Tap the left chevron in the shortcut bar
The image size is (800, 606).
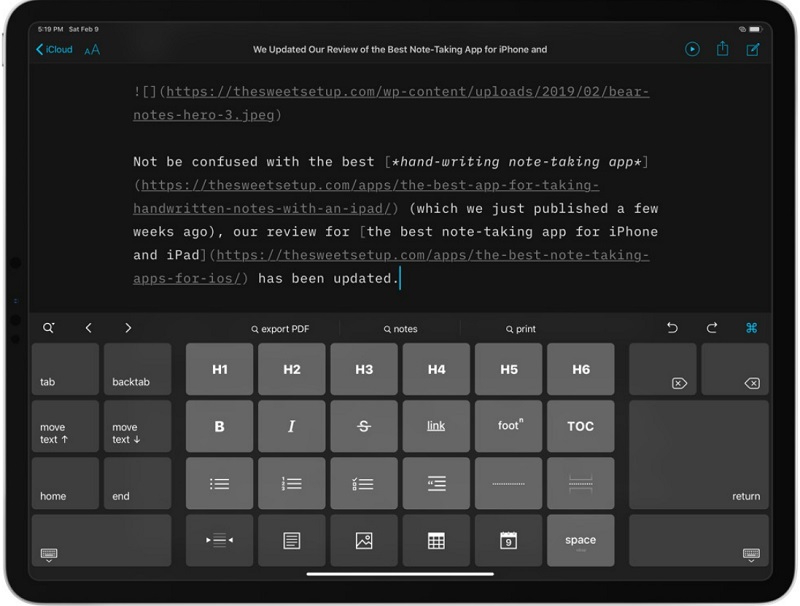(88, 327)
